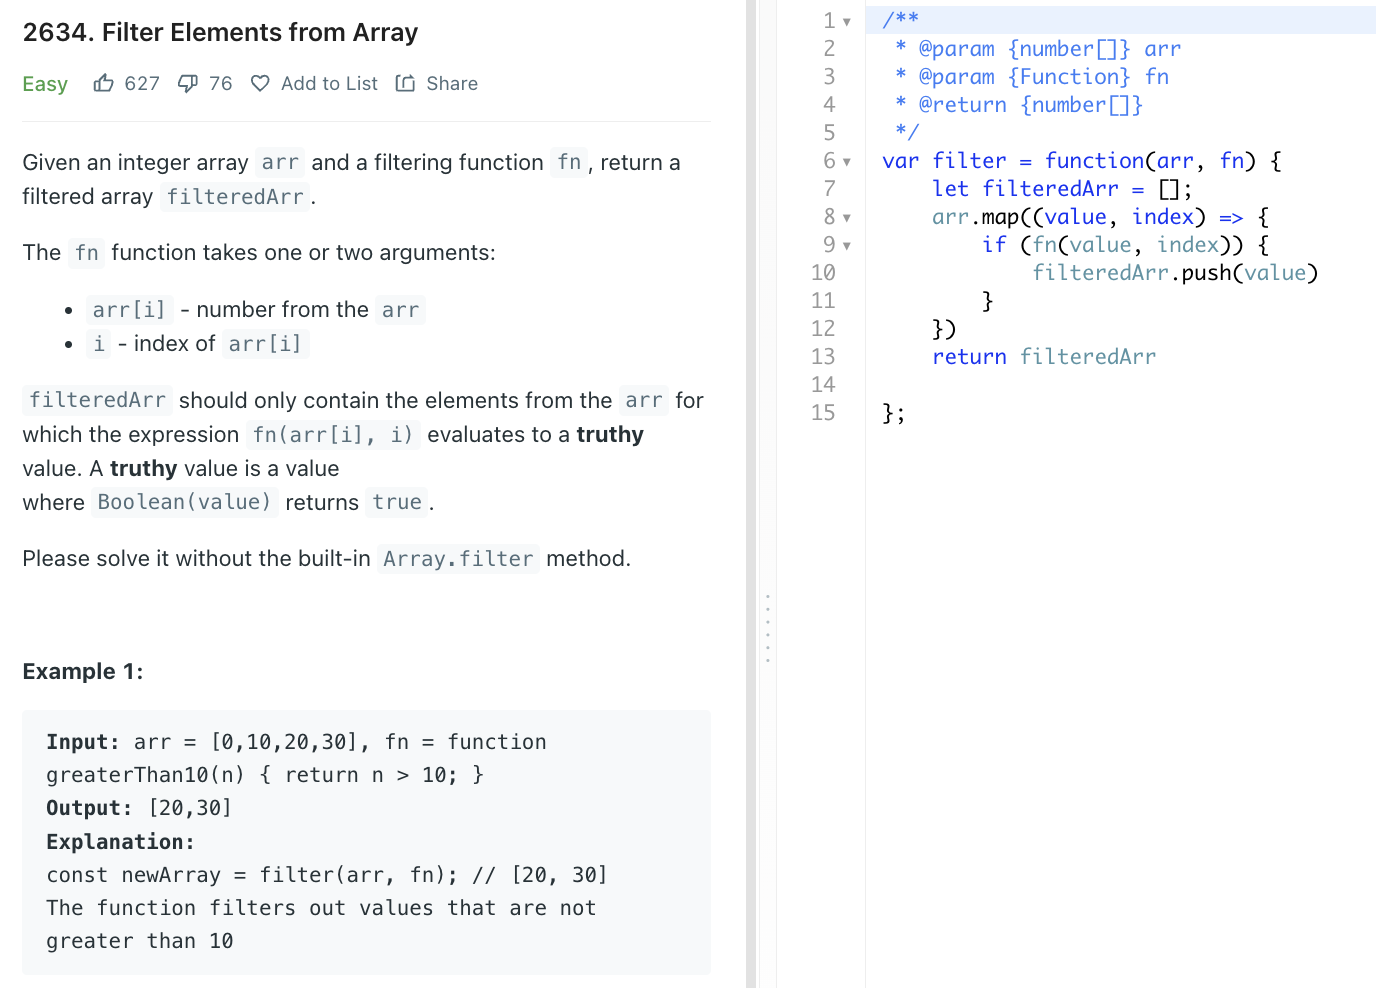Collapse the comment block at line 1
Viewport: 1376px width, 988px height.
pyautogui.click(x=846, y=20)
